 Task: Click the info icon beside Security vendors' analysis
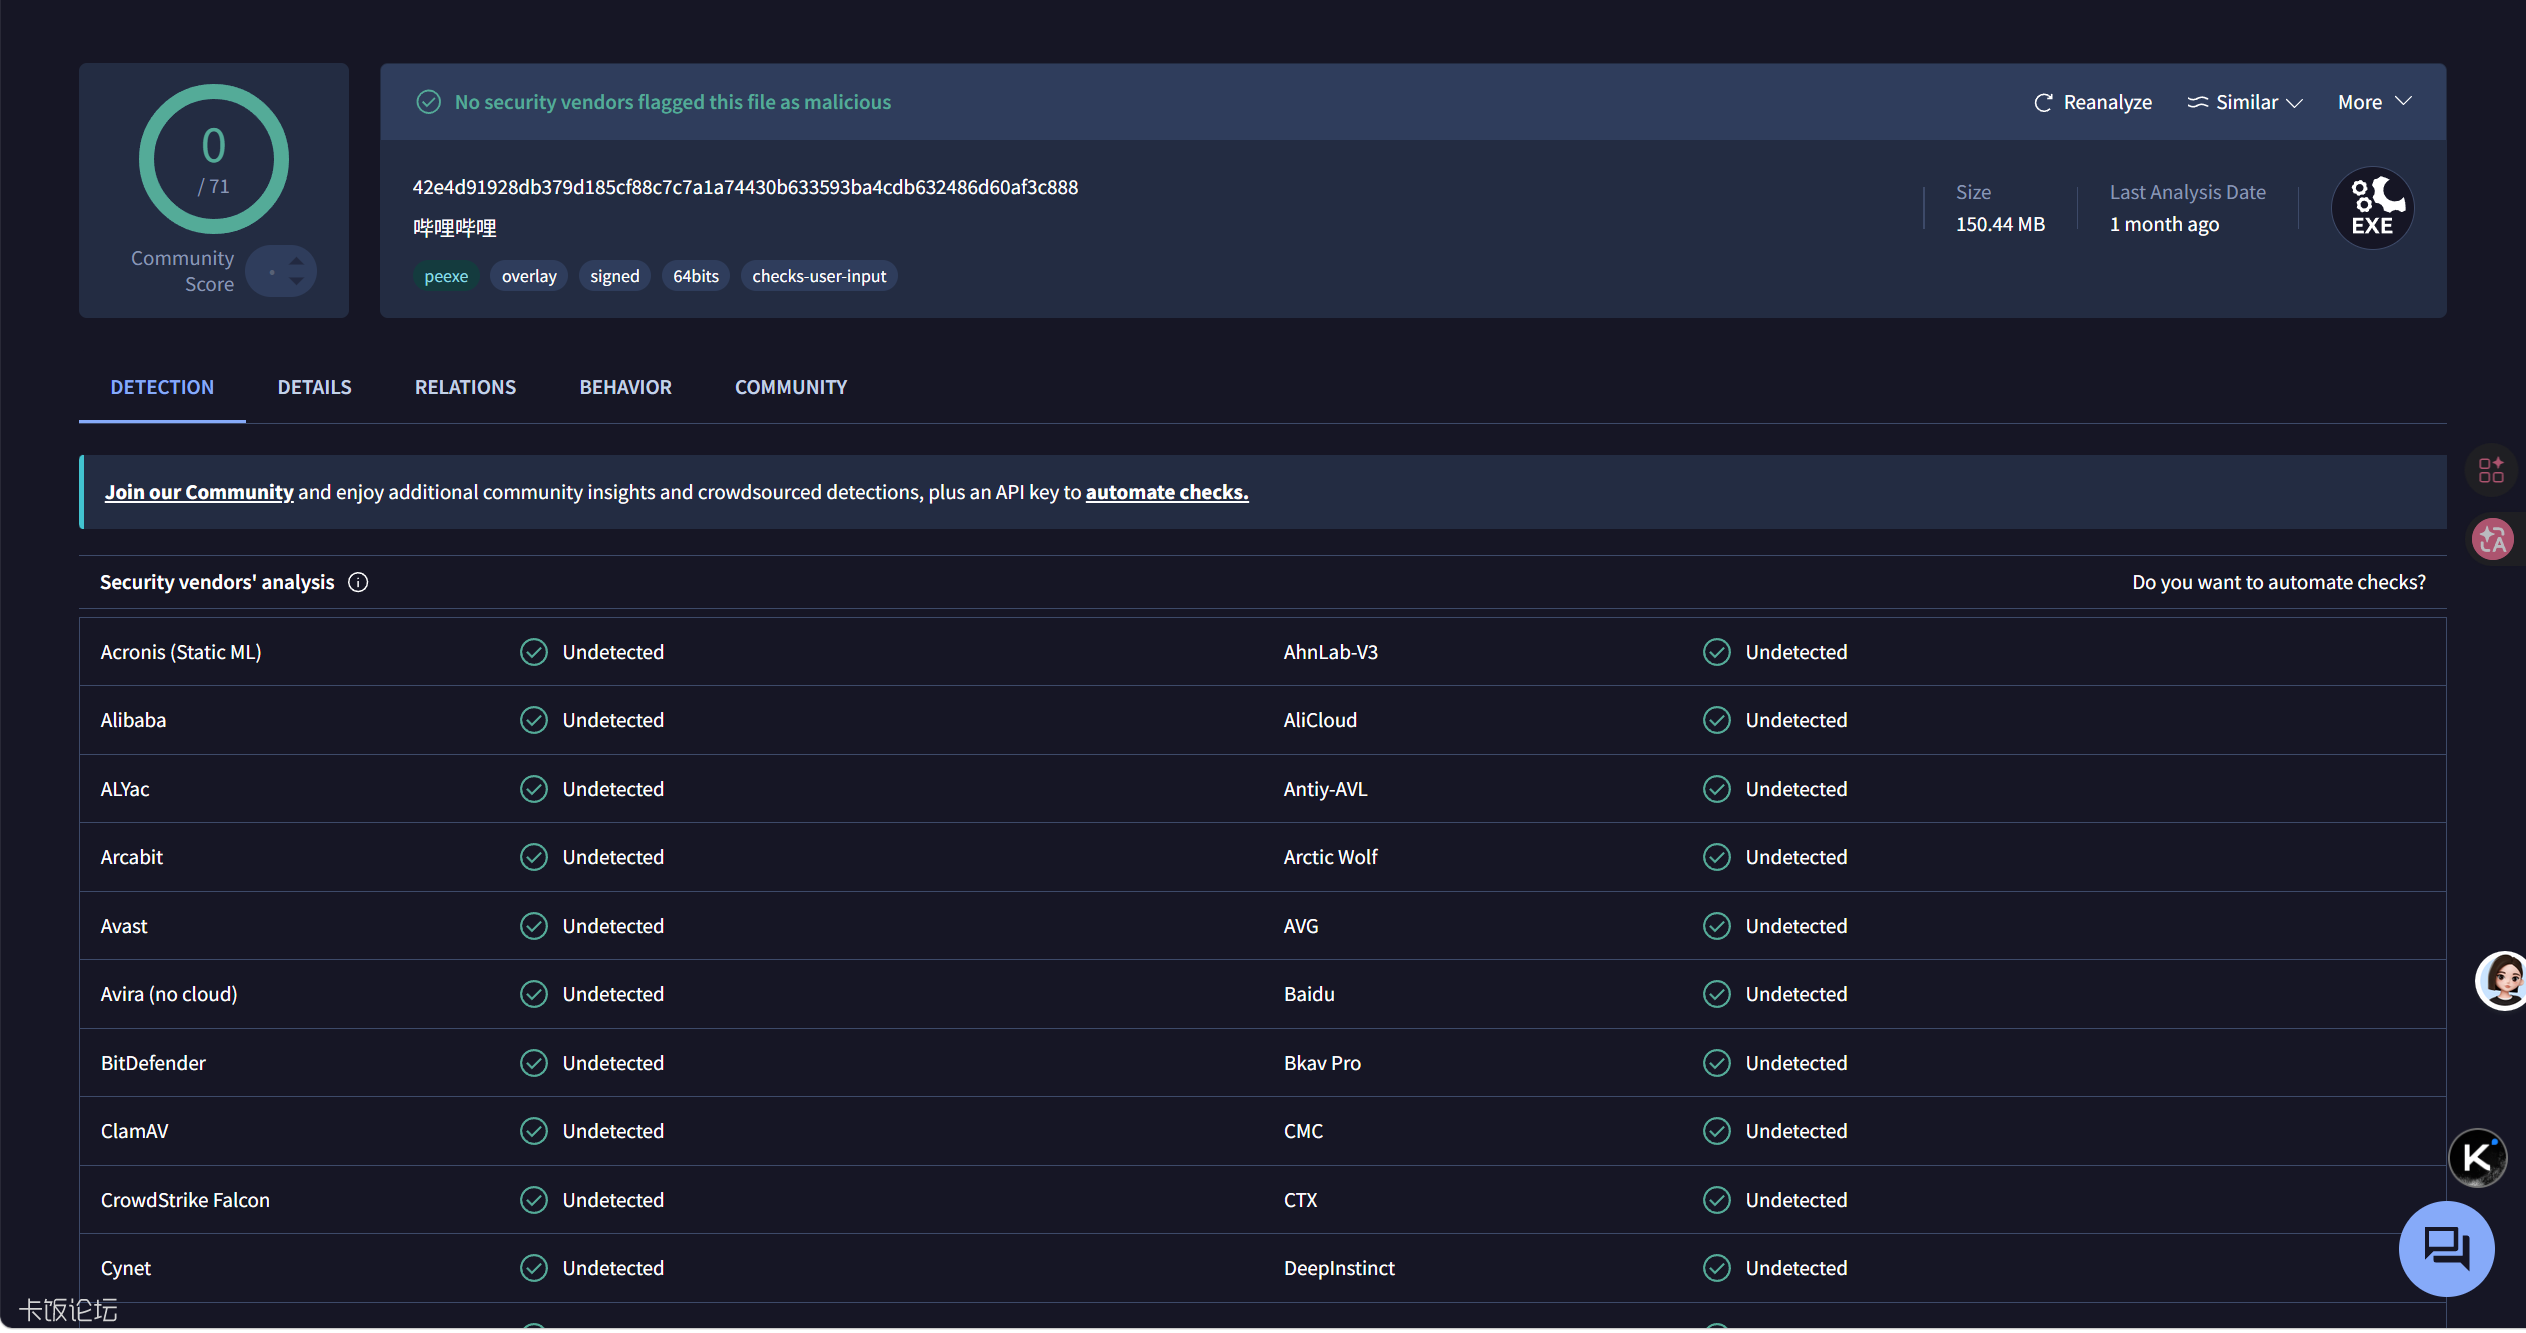tap(358, 582)
